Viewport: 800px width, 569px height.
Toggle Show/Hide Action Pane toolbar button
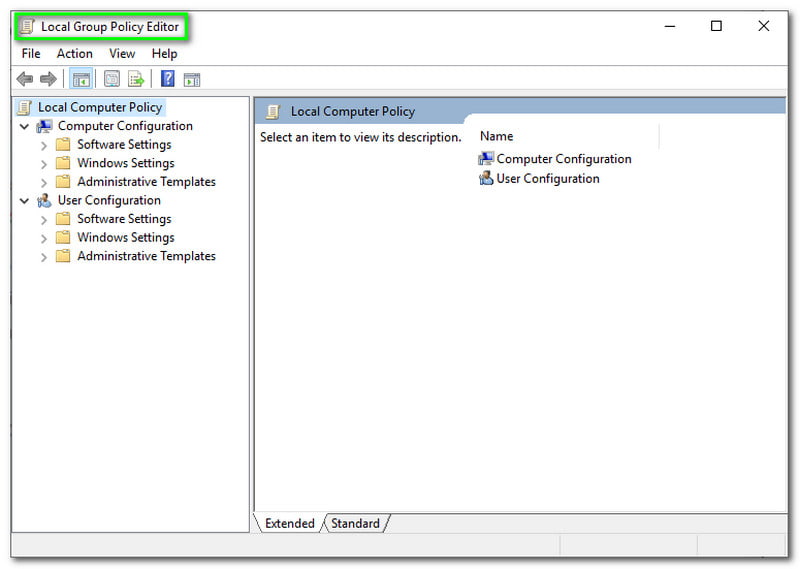[x=192, y=79]
